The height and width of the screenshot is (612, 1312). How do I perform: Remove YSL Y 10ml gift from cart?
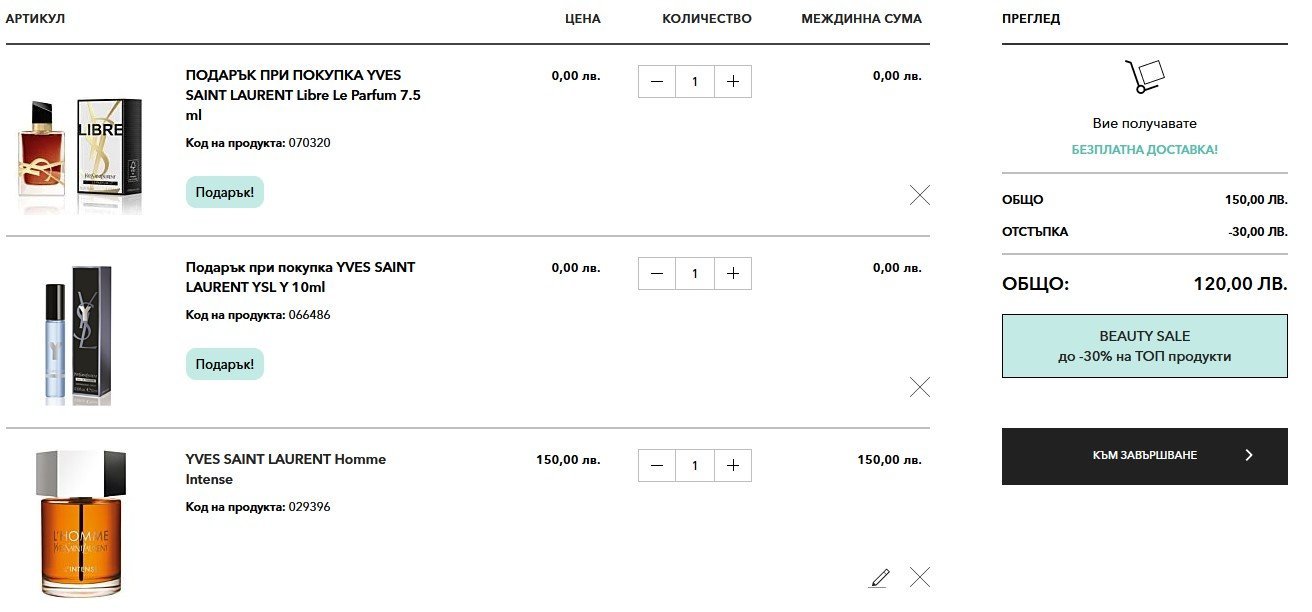(920, 387)
